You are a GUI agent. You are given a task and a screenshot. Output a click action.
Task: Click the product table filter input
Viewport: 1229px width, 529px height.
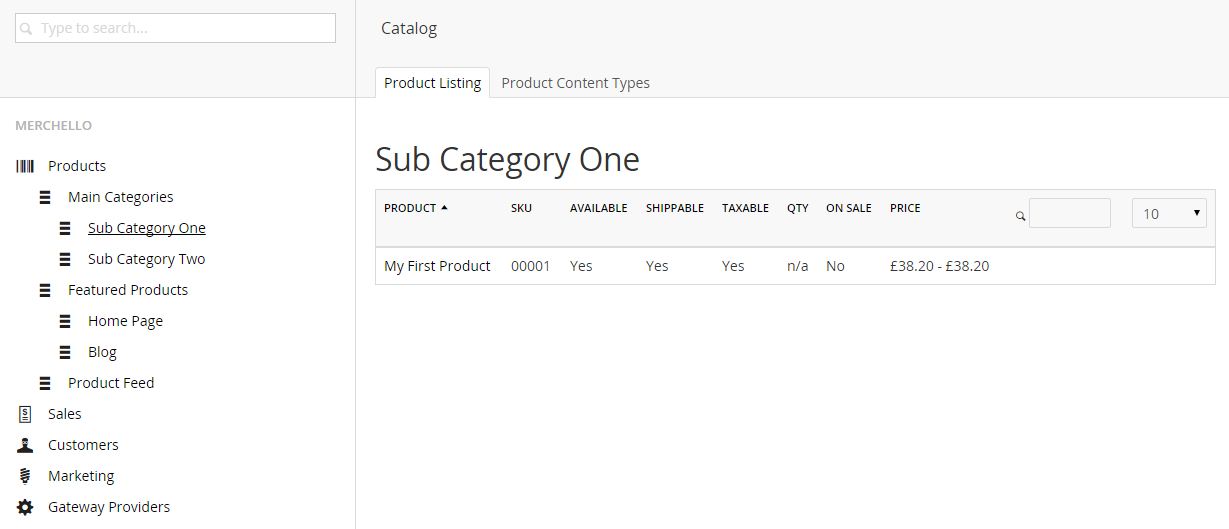pyautogui.click(x=1069, y=213)
